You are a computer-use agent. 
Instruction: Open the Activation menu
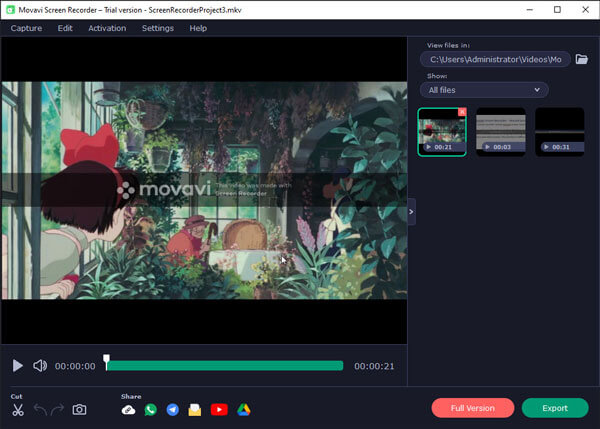(107, 28)
